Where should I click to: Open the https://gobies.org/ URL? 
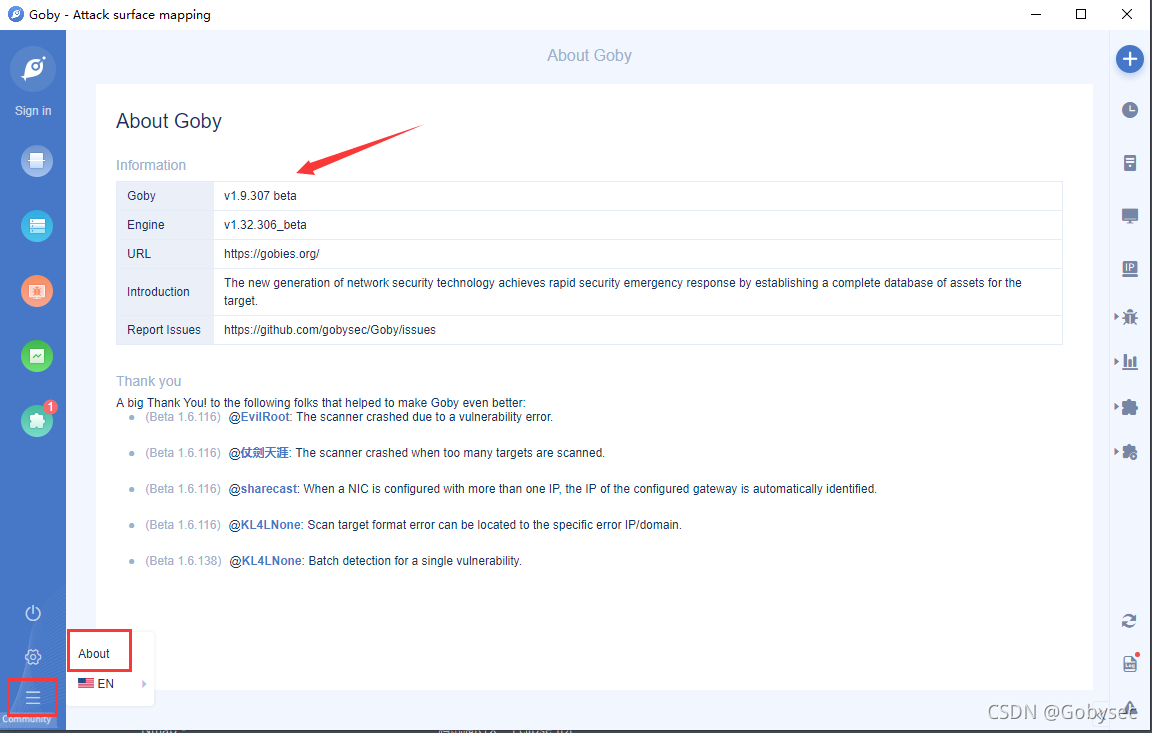coord(272,254)
